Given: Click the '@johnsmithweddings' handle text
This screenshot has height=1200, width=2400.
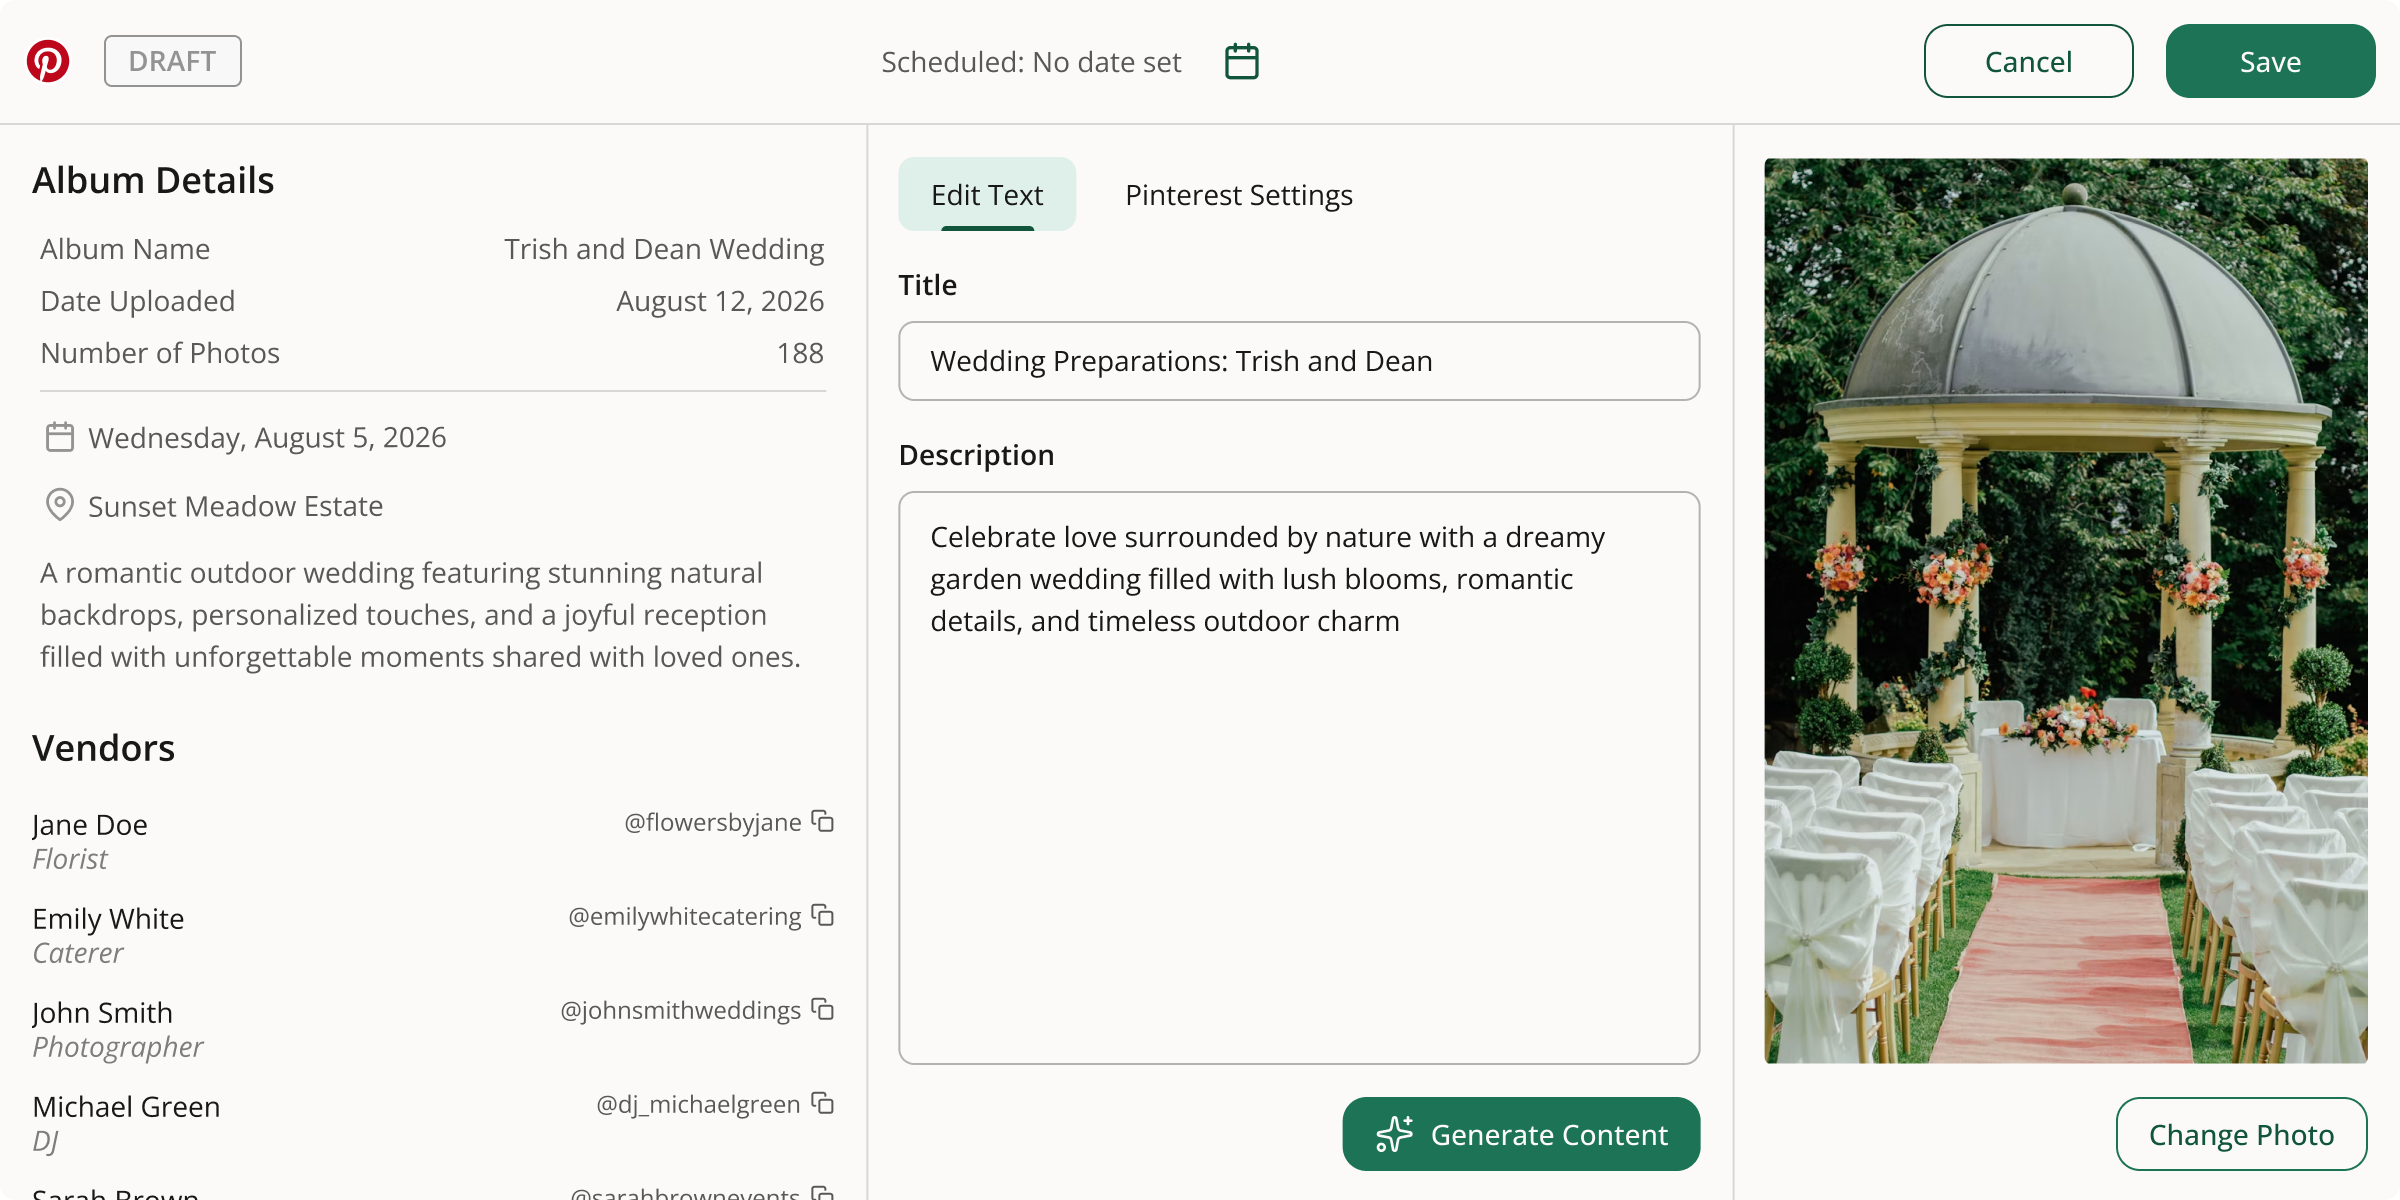Looking at the screenshot, I should coord(681,1010).
